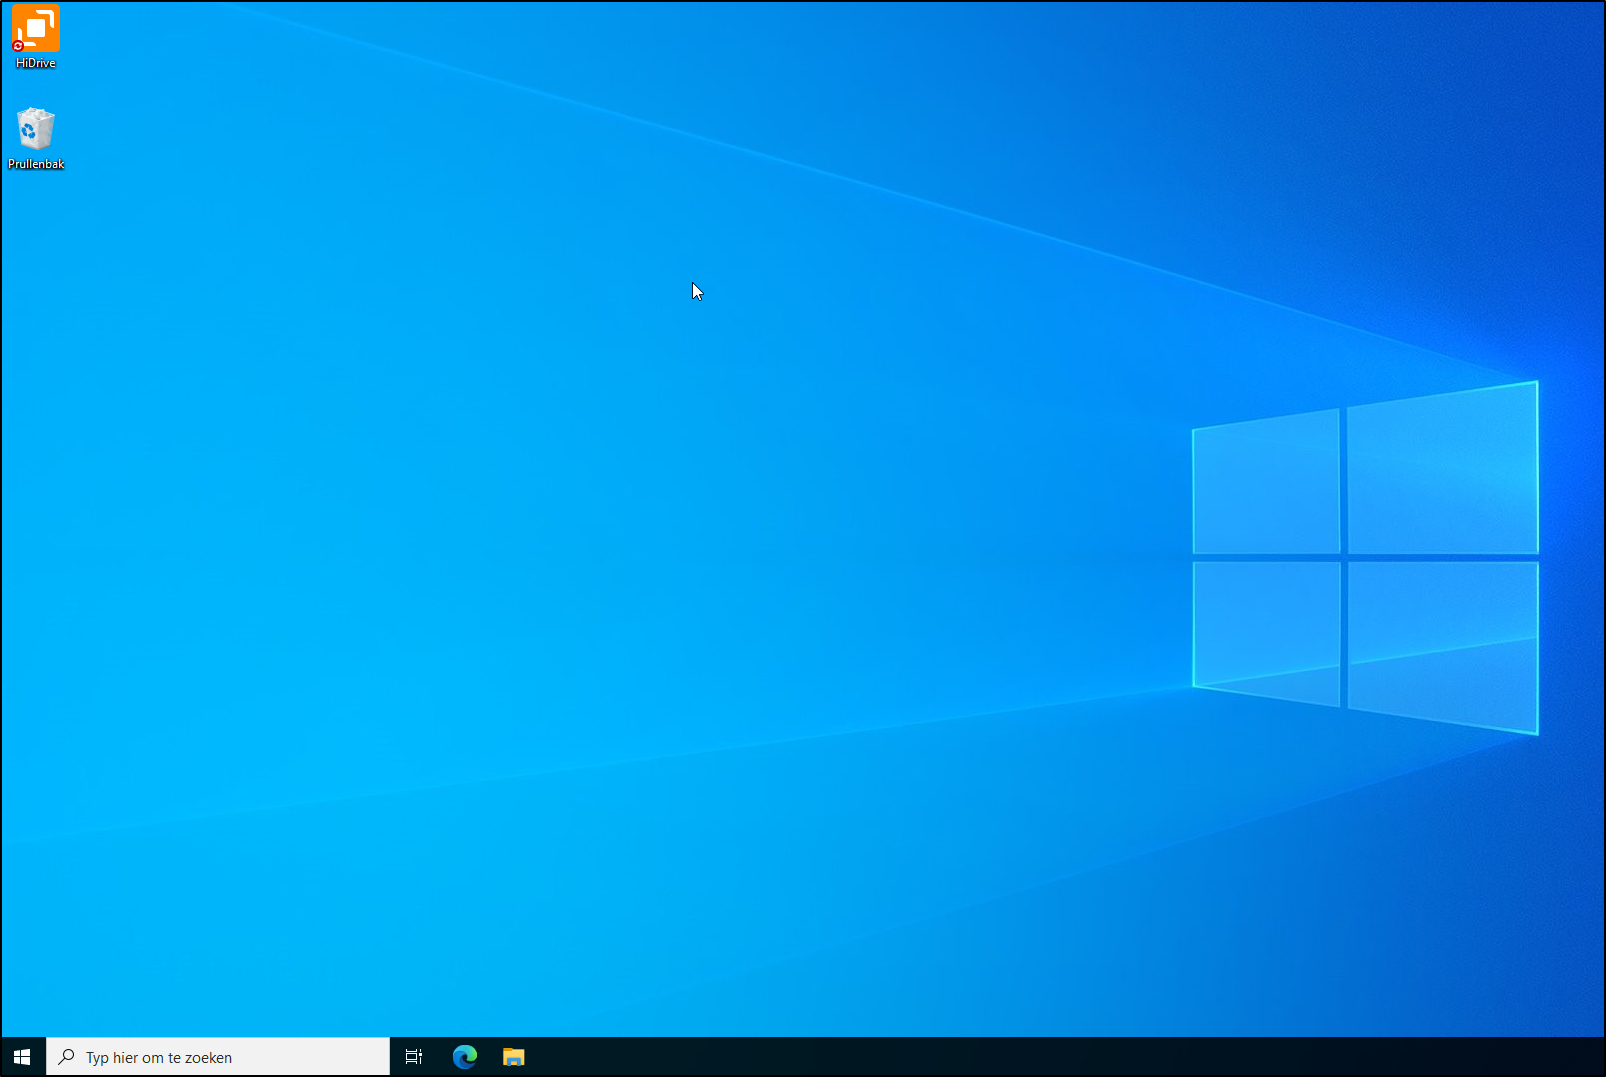Select the search magnifier icon

tap(65, 1056)
